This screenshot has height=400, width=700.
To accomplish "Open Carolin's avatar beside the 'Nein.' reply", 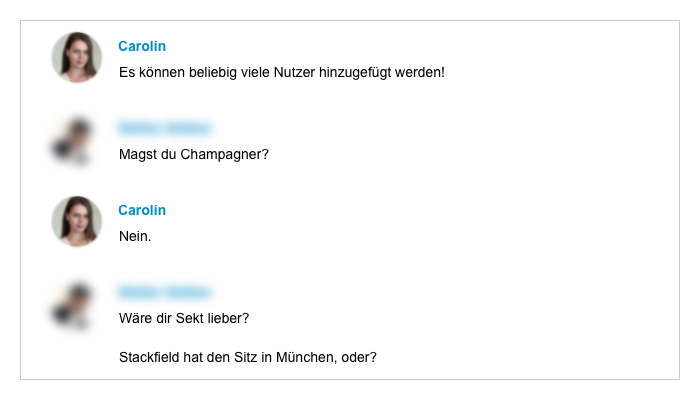I will click(x=77, y=221).
